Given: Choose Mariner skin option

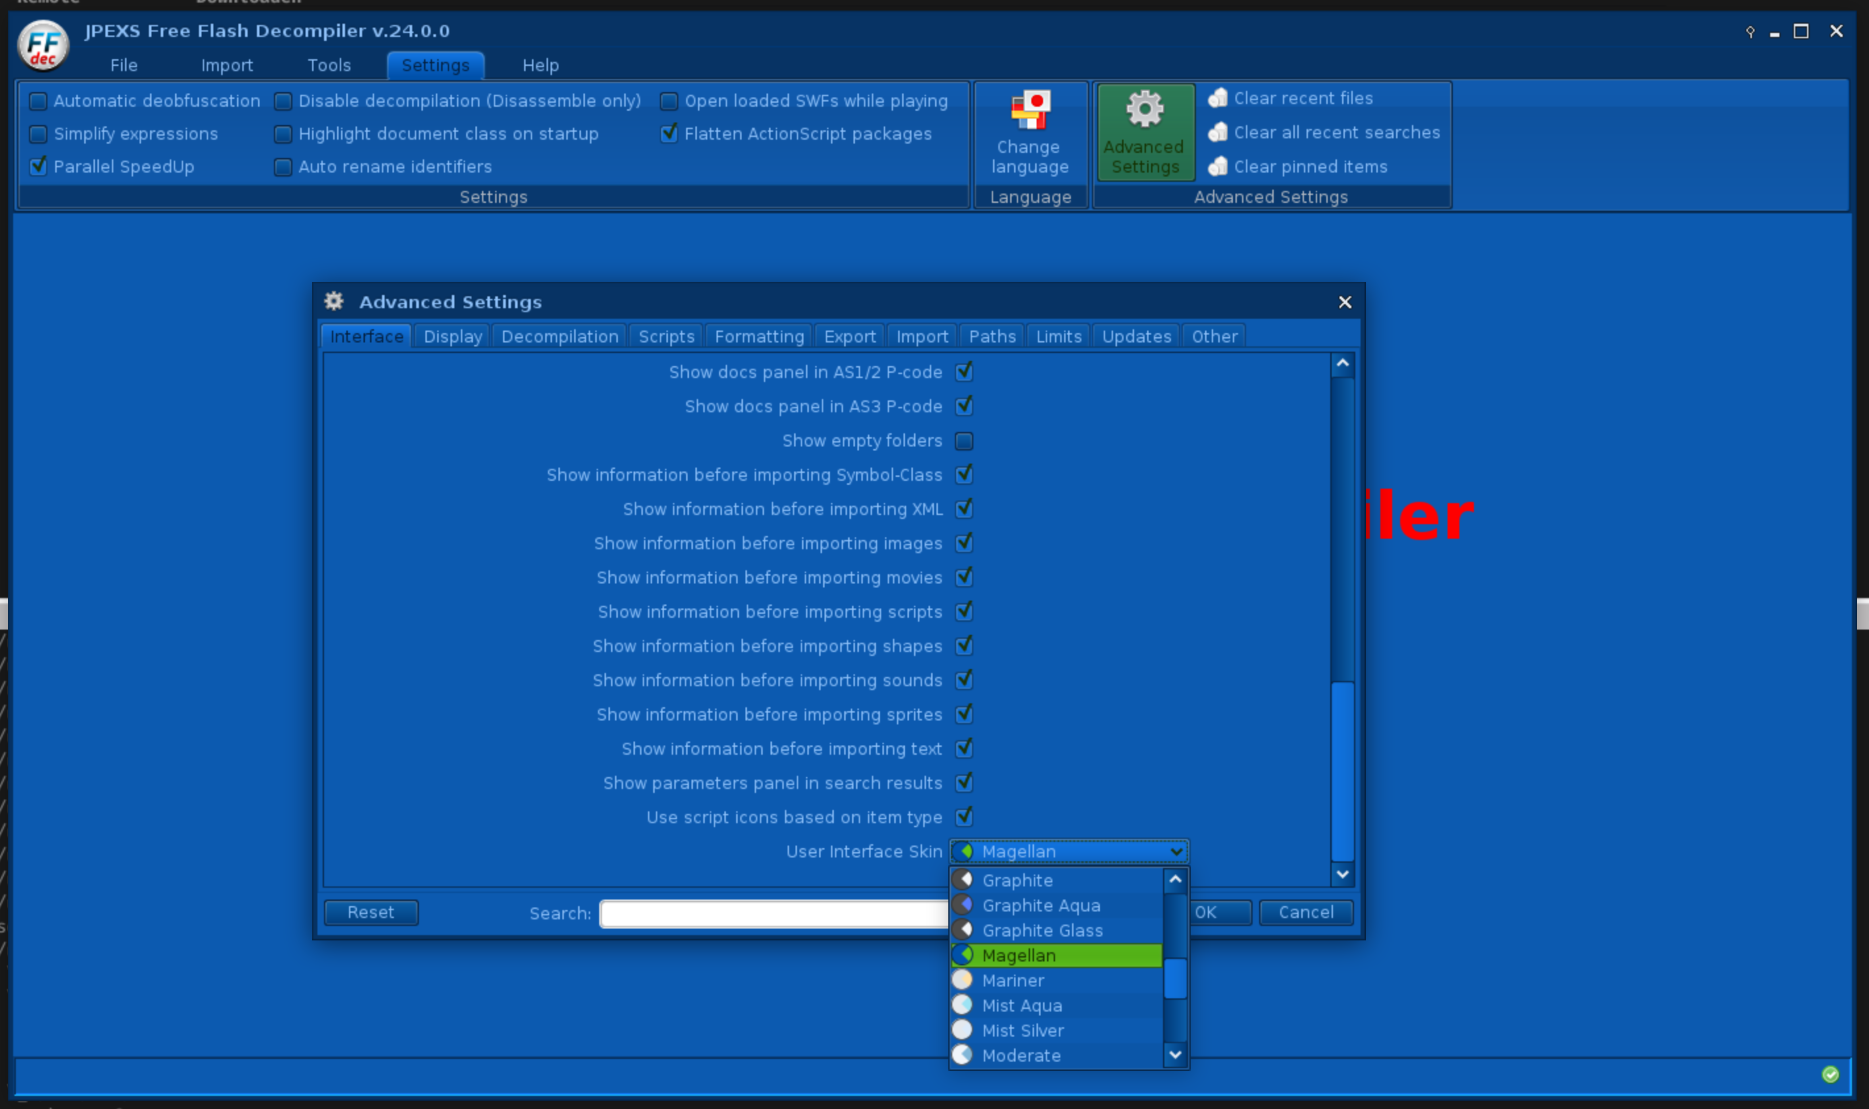Looking at the screenshot, I should pyautogui.click(x=1057, y=980).
